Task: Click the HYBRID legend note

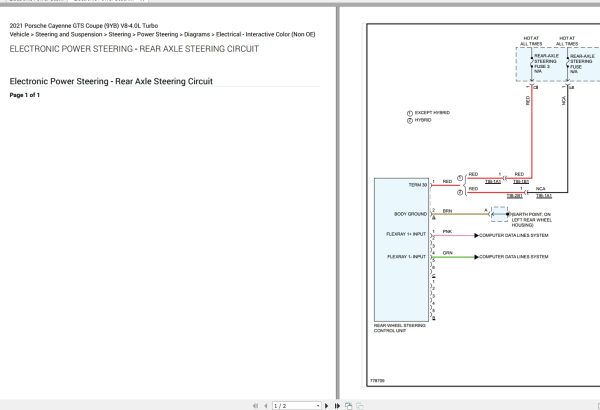Action: click(x=423, y=120)
